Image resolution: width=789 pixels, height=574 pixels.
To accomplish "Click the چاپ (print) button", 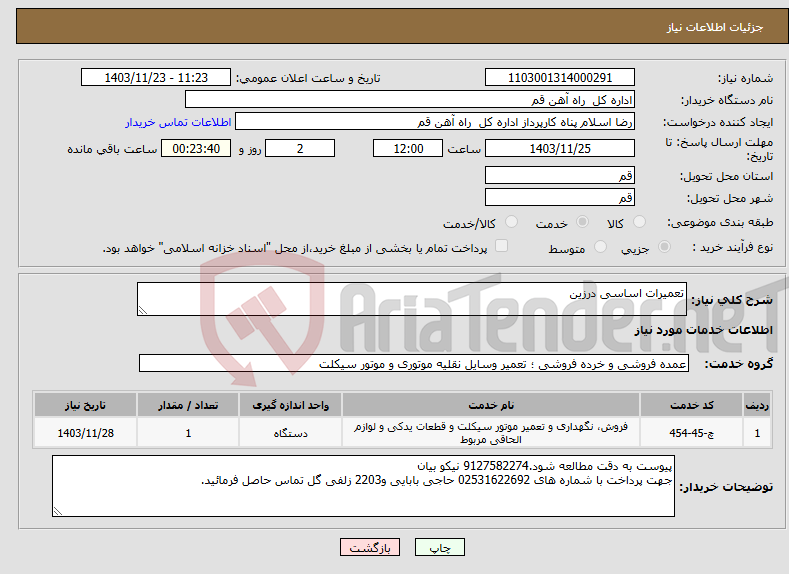I will pos(439,547).
